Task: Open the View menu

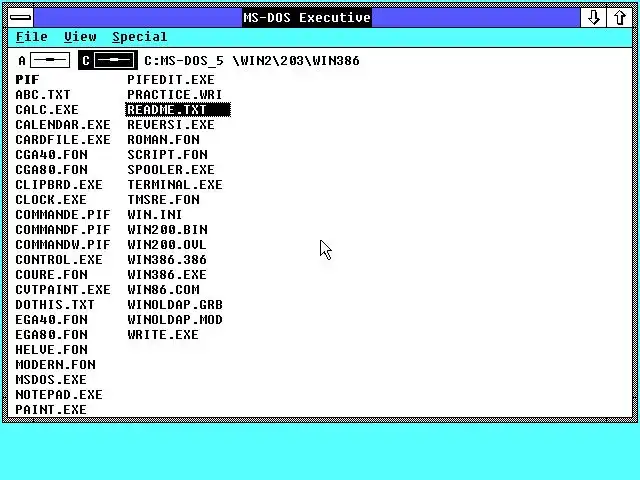Action: click(80, 37)
